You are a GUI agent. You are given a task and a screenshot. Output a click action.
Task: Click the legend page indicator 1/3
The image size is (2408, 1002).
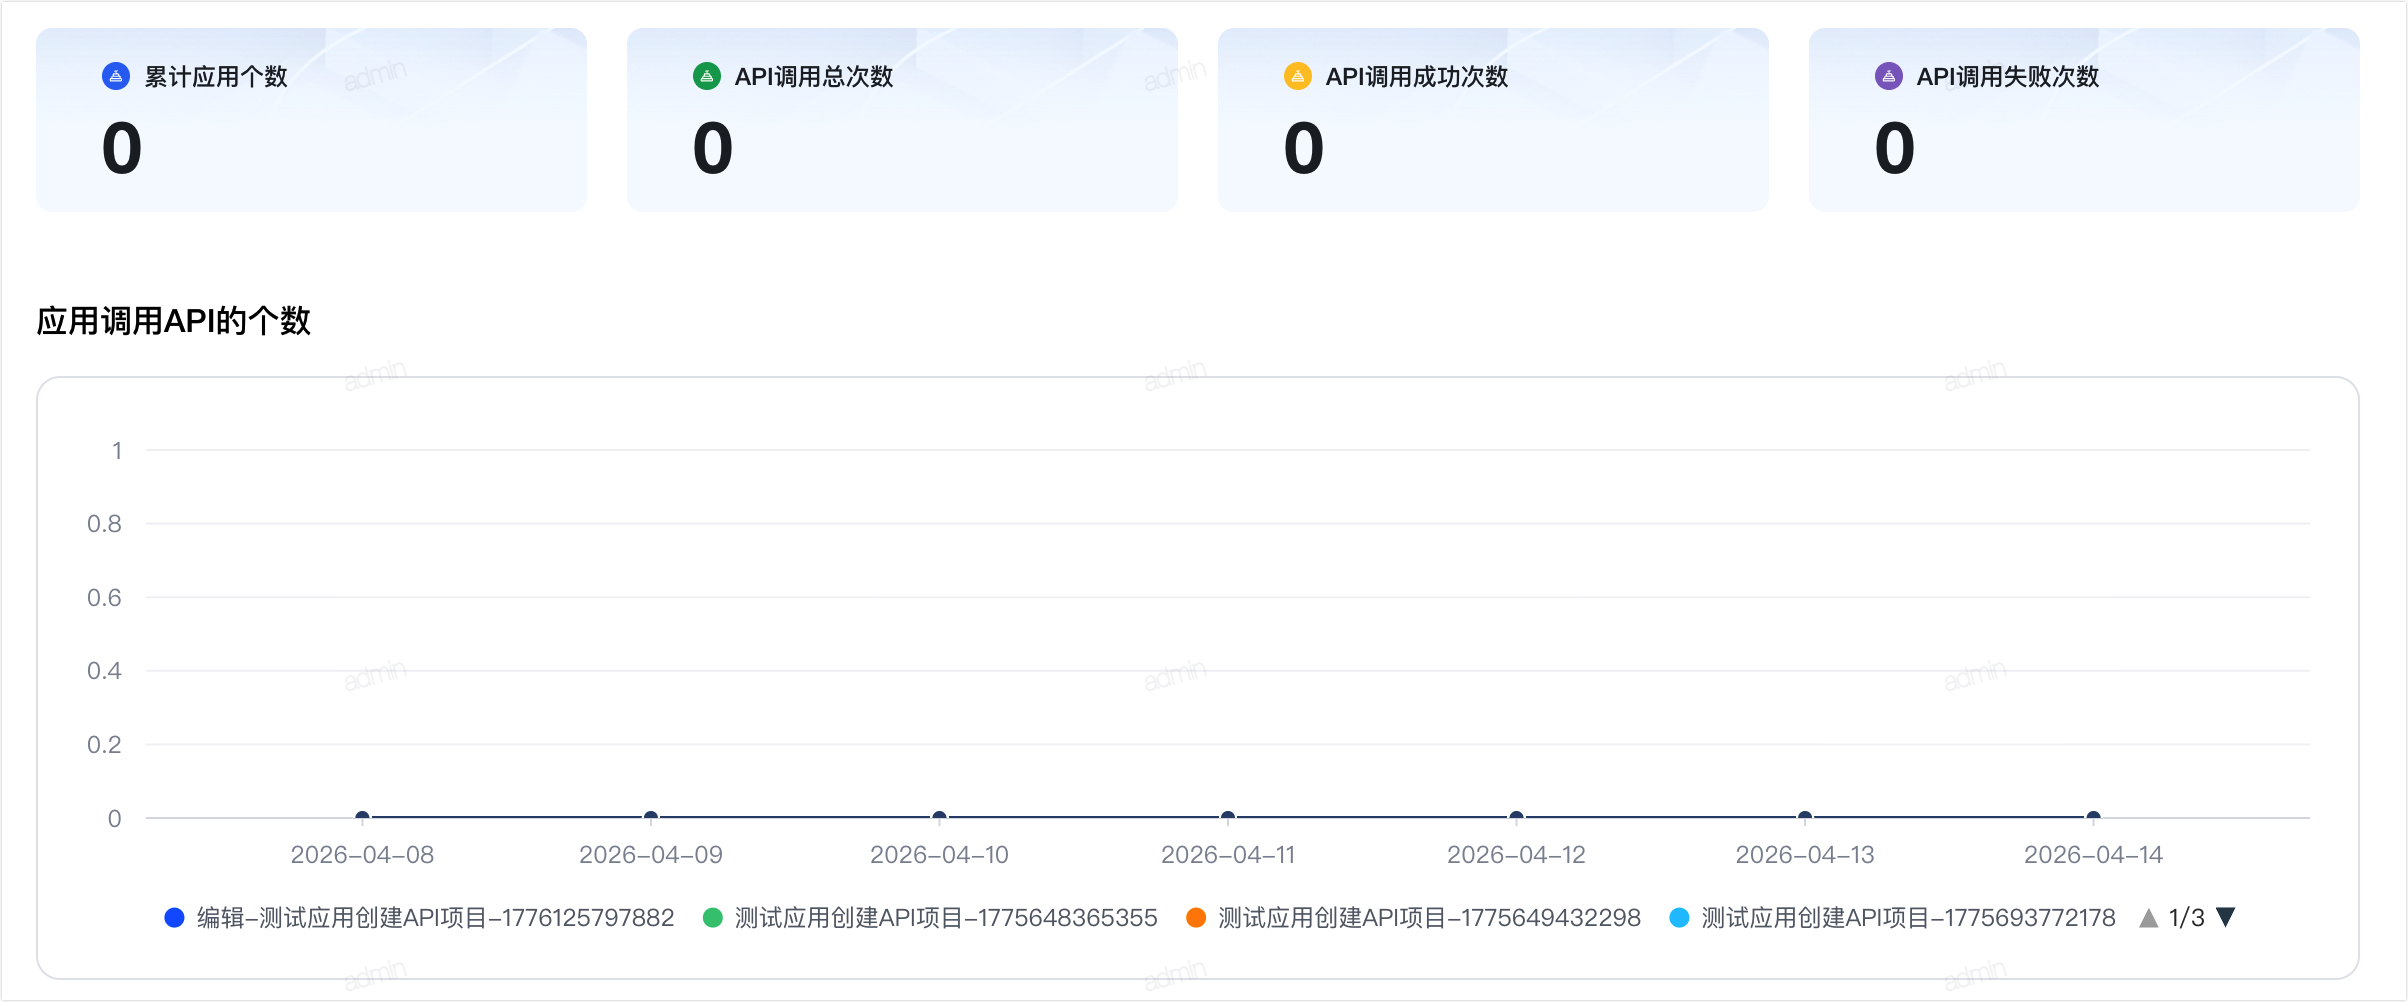click(2186, 917)
